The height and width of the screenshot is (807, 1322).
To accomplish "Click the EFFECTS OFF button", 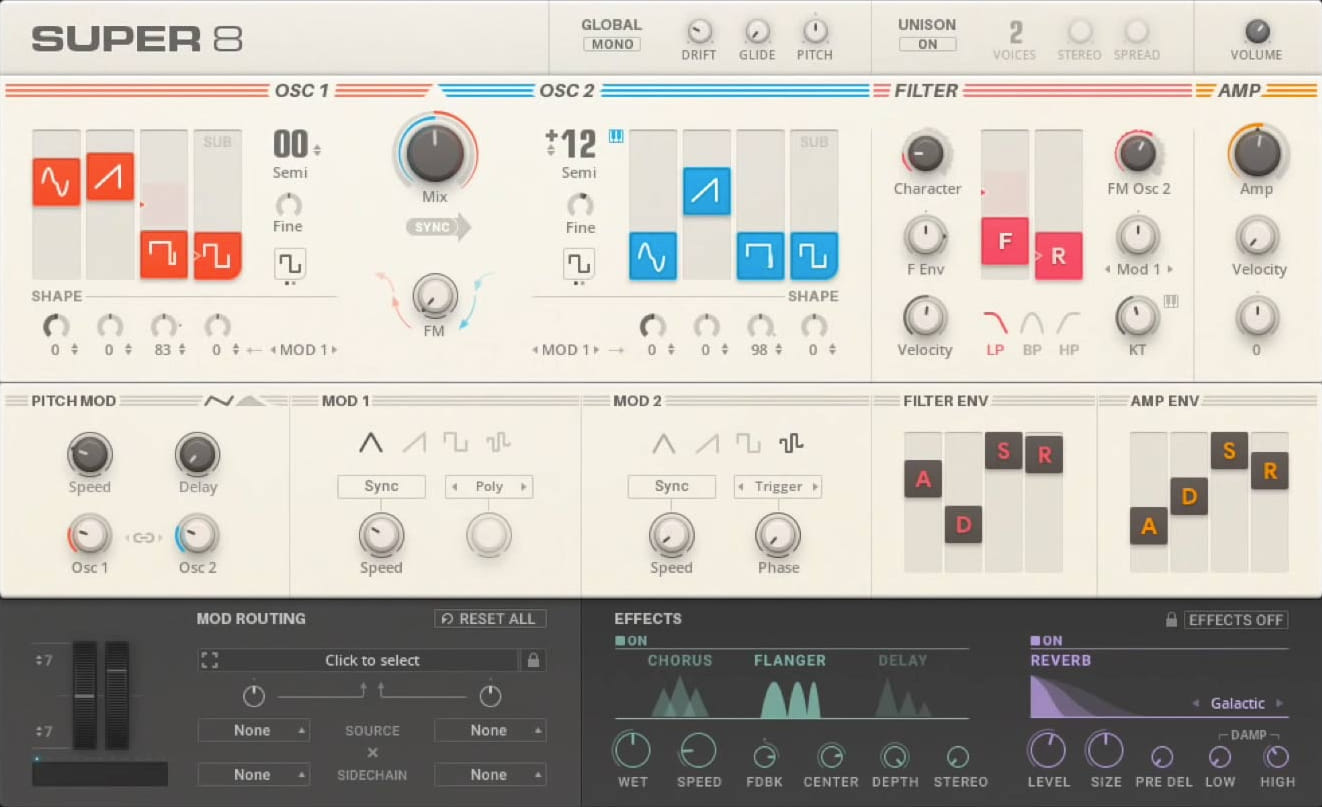I will (1236, 620).
